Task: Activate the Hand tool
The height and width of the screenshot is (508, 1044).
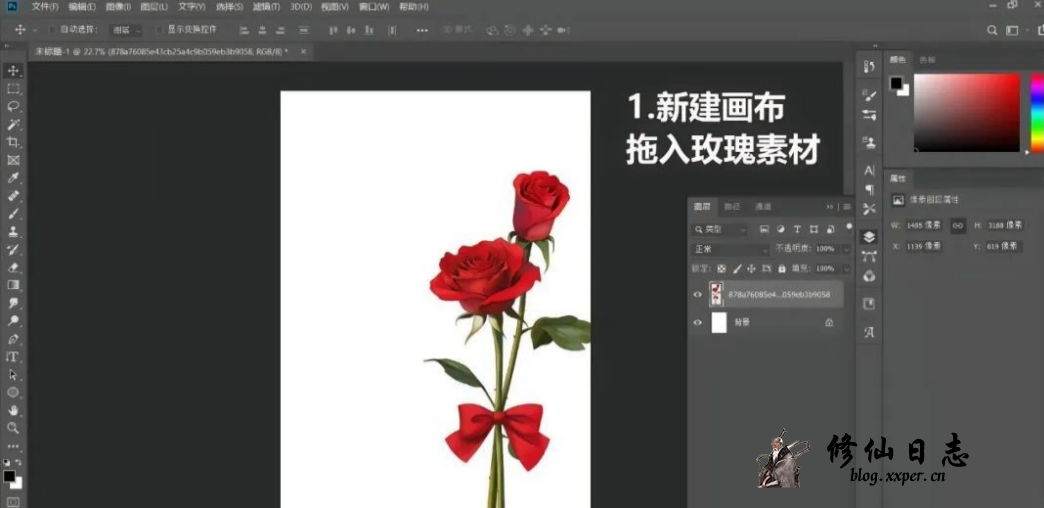Action: click(13, 410)
